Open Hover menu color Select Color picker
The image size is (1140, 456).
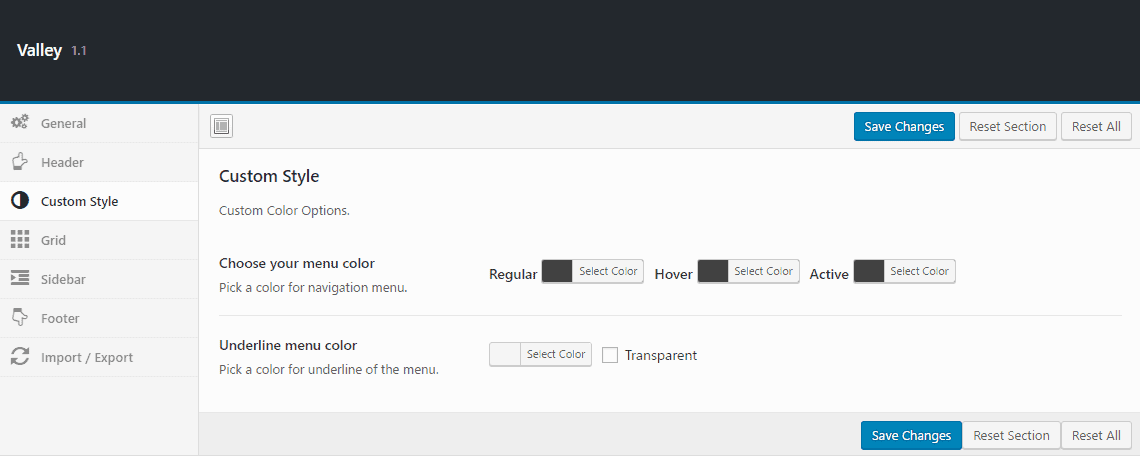point(763,271)
